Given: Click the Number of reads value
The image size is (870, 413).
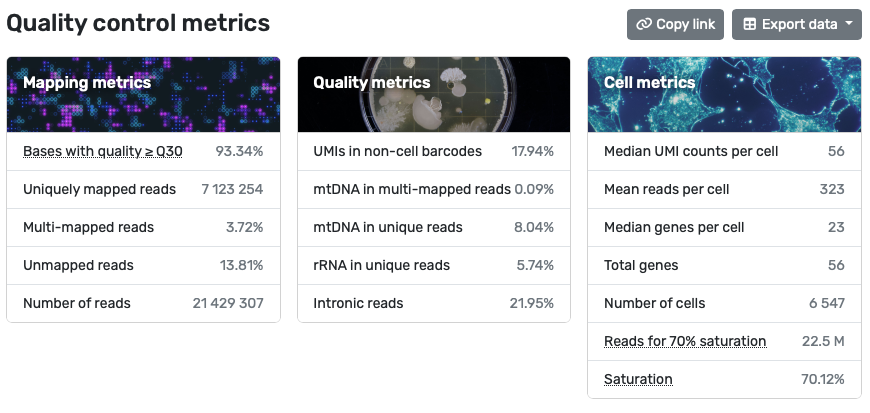Looking at the screenshot, I should (x=228, y=303).
